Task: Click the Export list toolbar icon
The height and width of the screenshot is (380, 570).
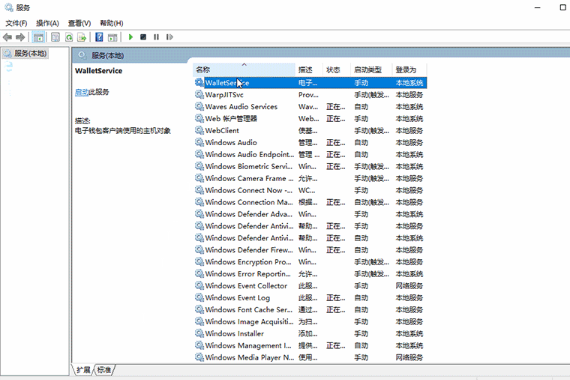Action: tap(82, 37)
